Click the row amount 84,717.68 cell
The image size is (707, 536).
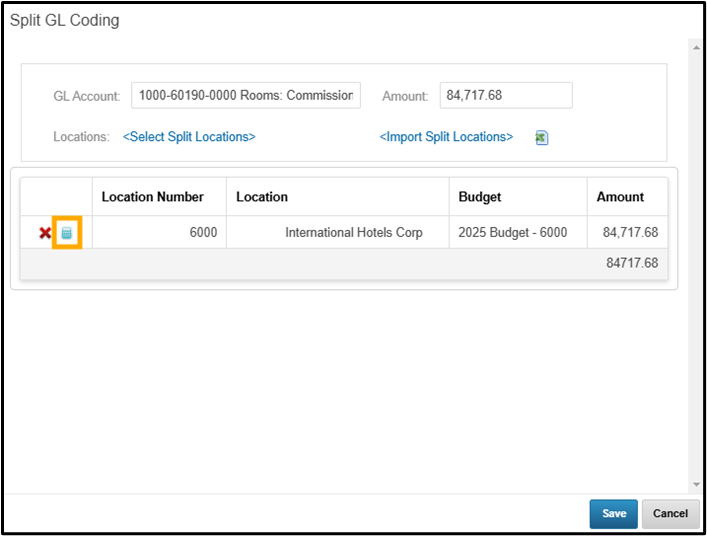[x=630, y=233]
